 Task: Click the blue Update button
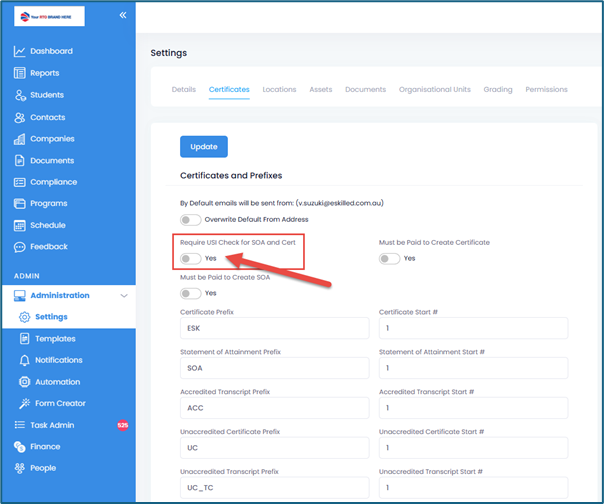203,147
